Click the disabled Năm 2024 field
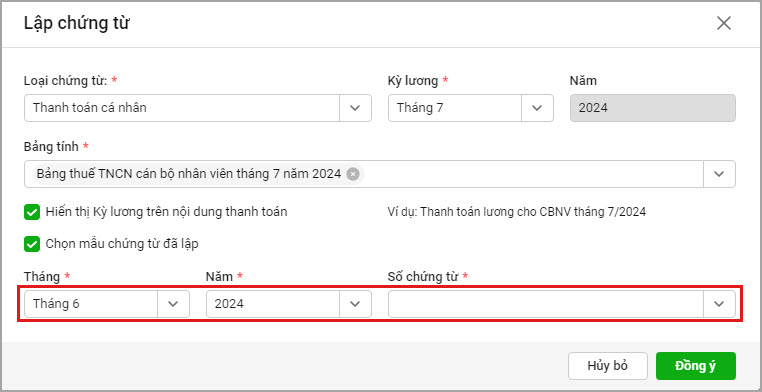Screen dimensions: 762x392 pyautogui.click(x=653, y=108)
